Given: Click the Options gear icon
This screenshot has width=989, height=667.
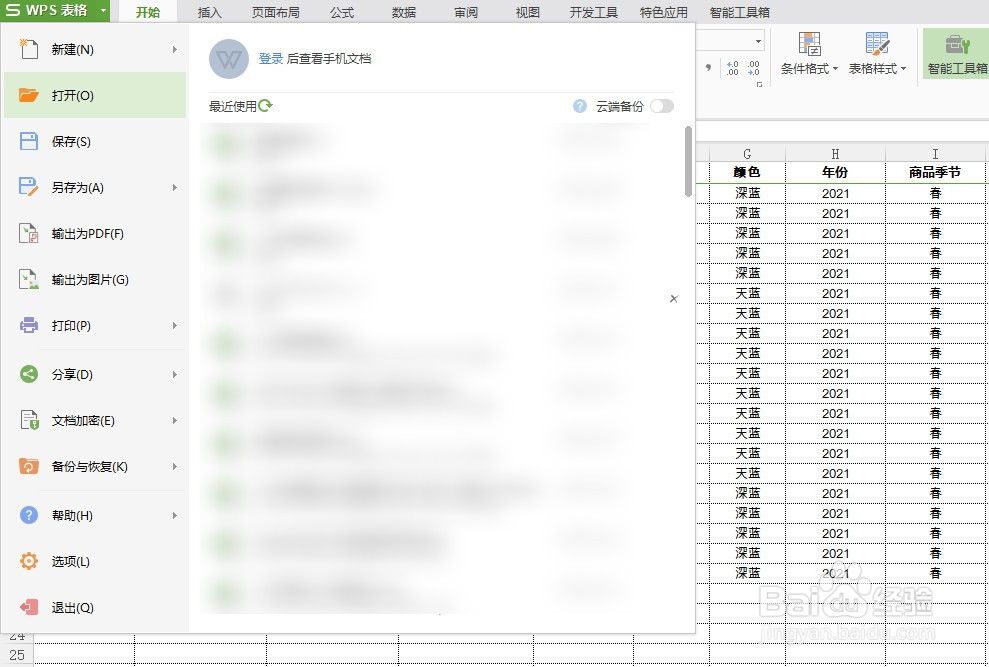Looking at the screenshot, I should tap(29, 561).
